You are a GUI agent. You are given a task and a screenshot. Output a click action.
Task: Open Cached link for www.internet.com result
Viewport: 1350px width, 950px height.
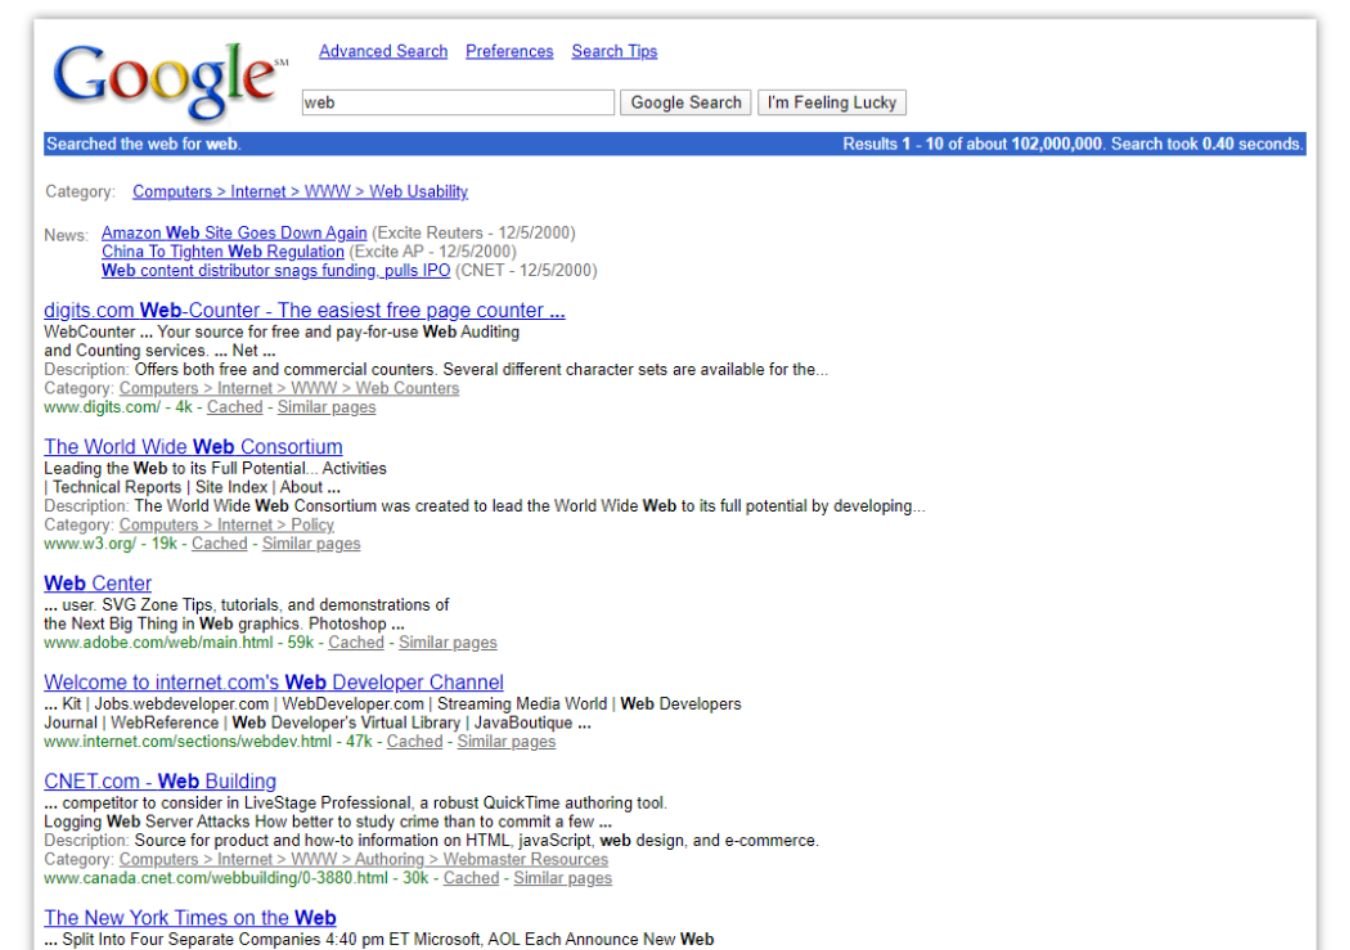pos(415,741)
